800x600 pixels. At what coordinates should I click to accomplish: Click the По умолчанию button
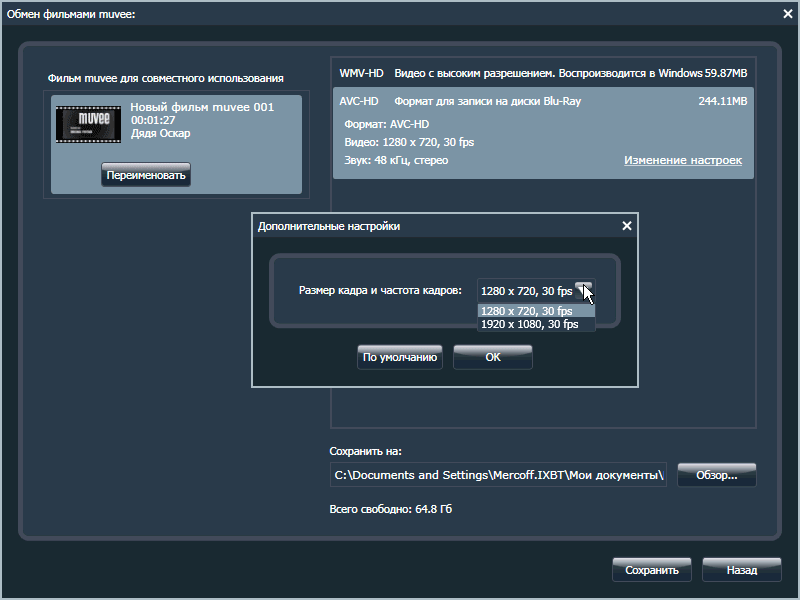399,357
